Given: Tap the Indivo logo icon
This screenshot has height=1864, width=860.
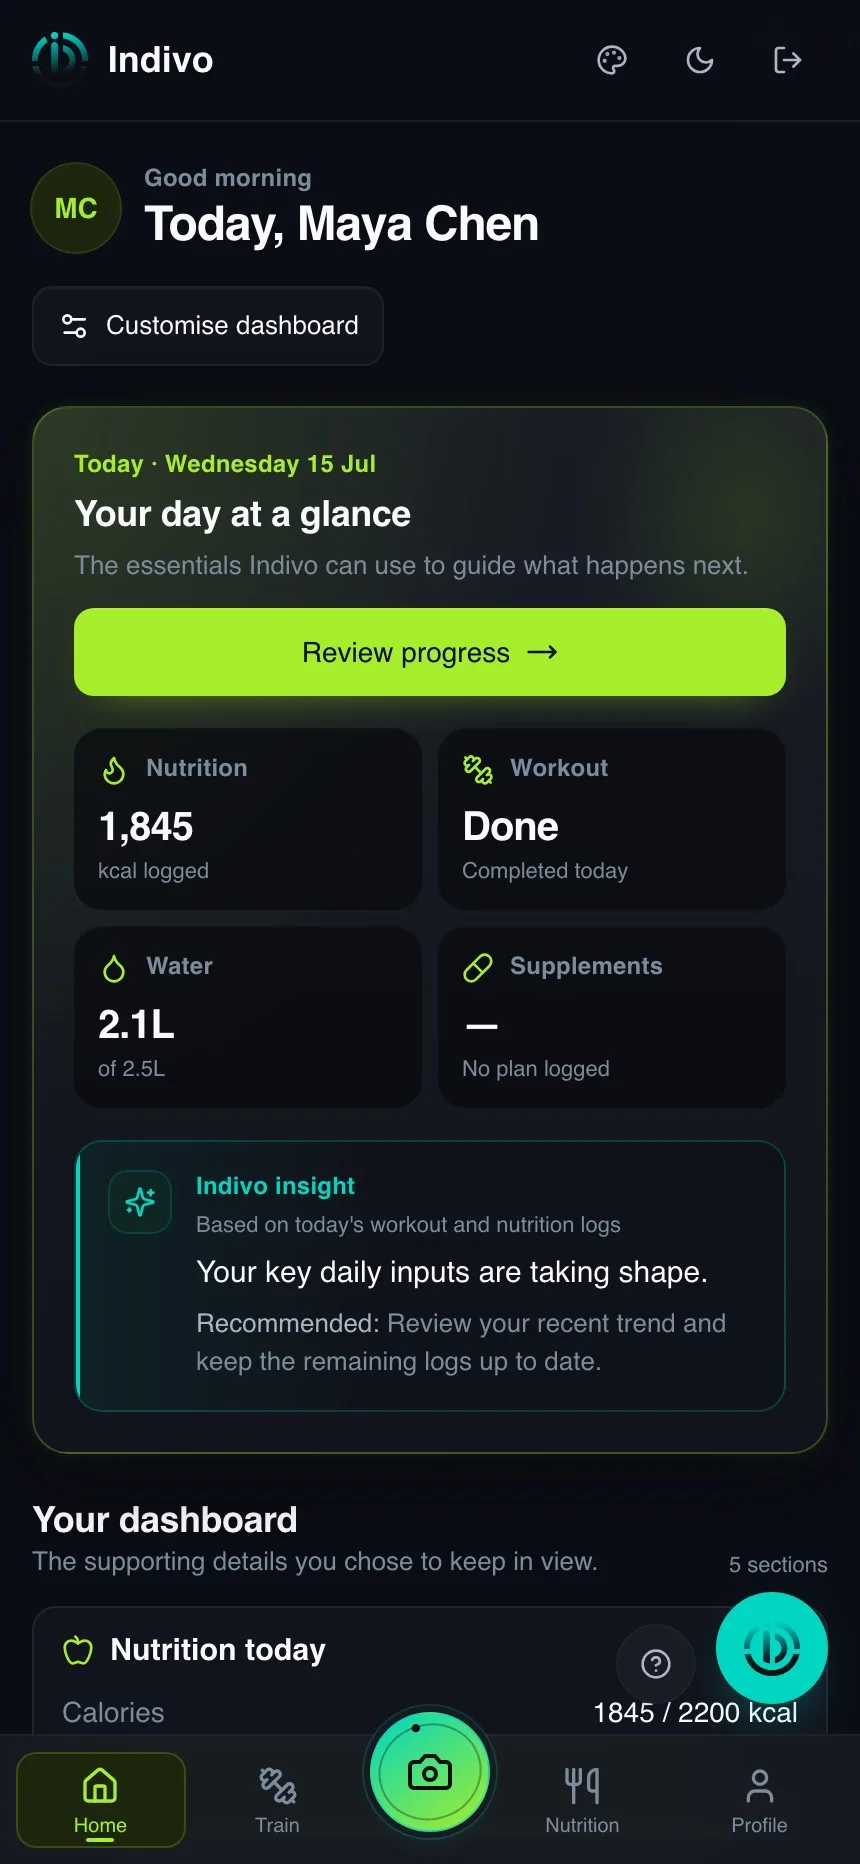Looking at the screenshot, I should (60, 60).
